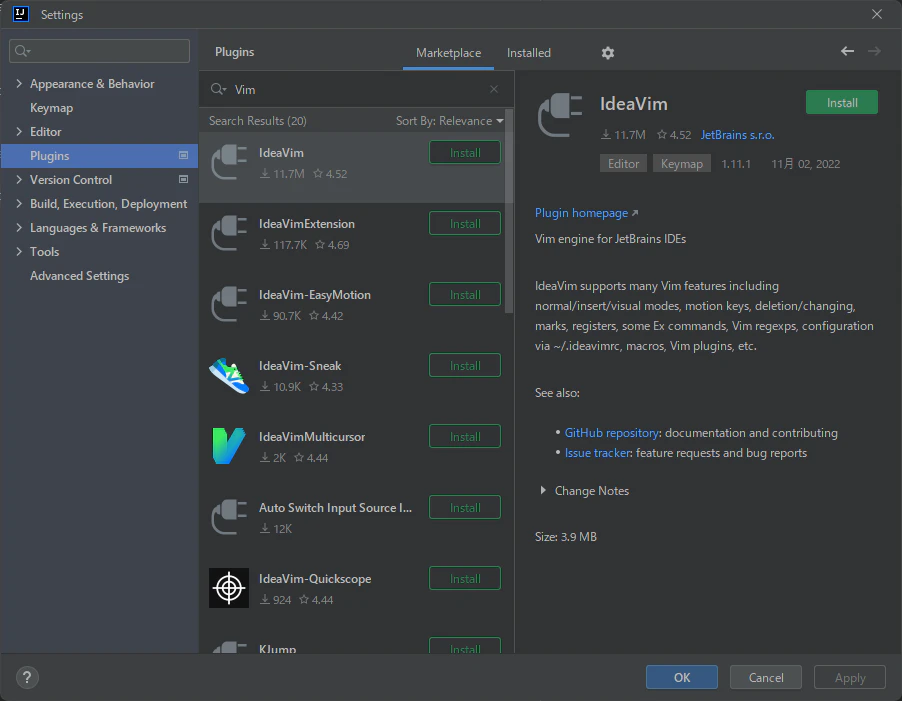Viewport: 902px width, 701px height.
Task: Close the Settings dialog
Action: [877, 14]
